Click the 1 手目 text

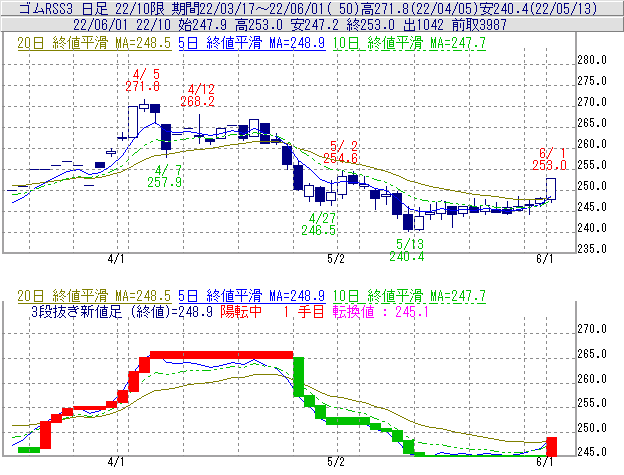click(304, 312)
